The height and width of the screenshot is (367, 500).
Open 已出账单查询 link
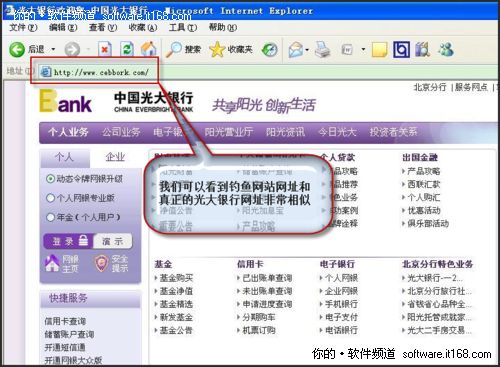click(267, 278)
